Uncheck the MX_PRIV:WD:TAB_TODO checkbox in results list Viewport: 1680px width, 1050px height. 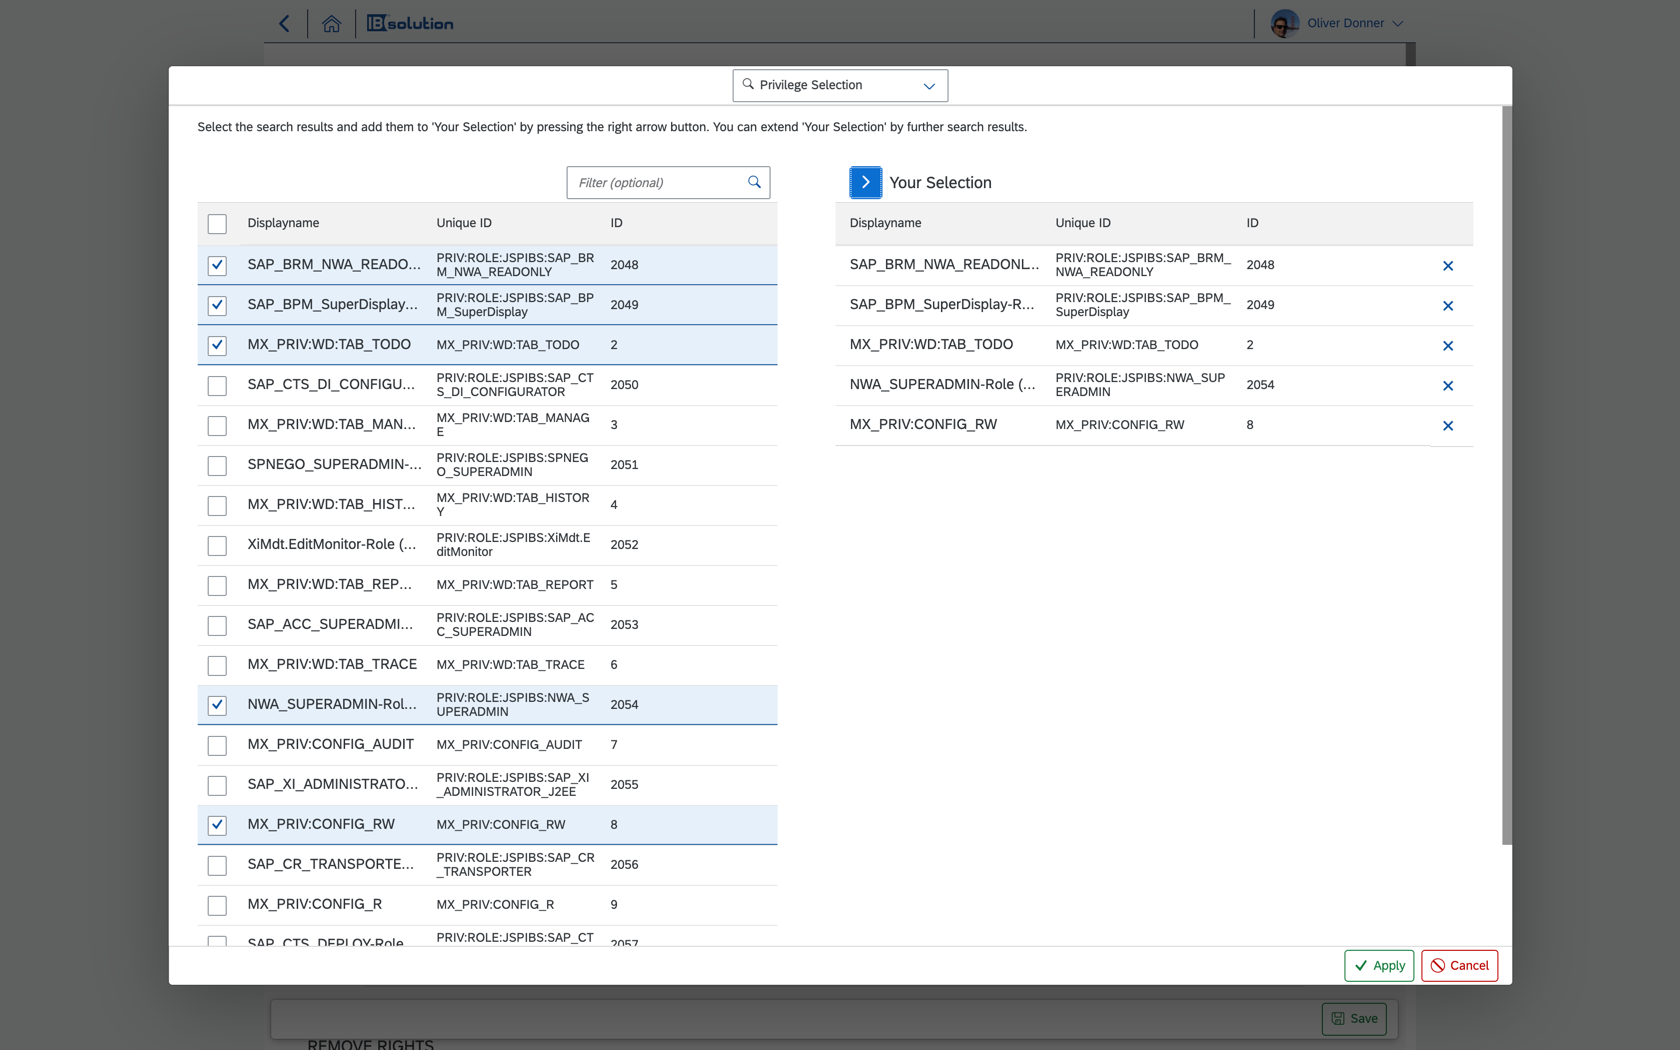tap(217, 345)
